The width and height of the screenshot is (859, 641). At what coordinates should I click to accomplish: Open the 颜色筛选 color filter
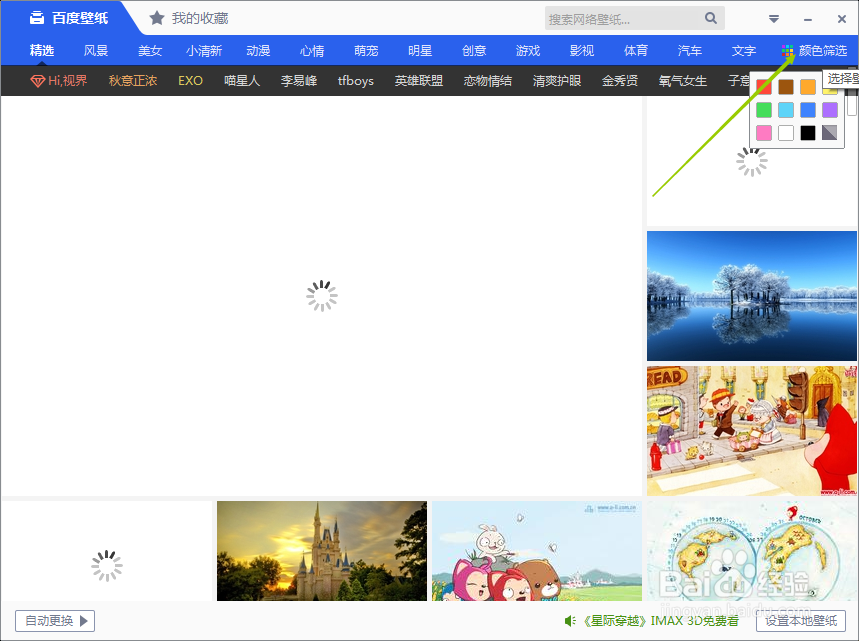(815, 51)
